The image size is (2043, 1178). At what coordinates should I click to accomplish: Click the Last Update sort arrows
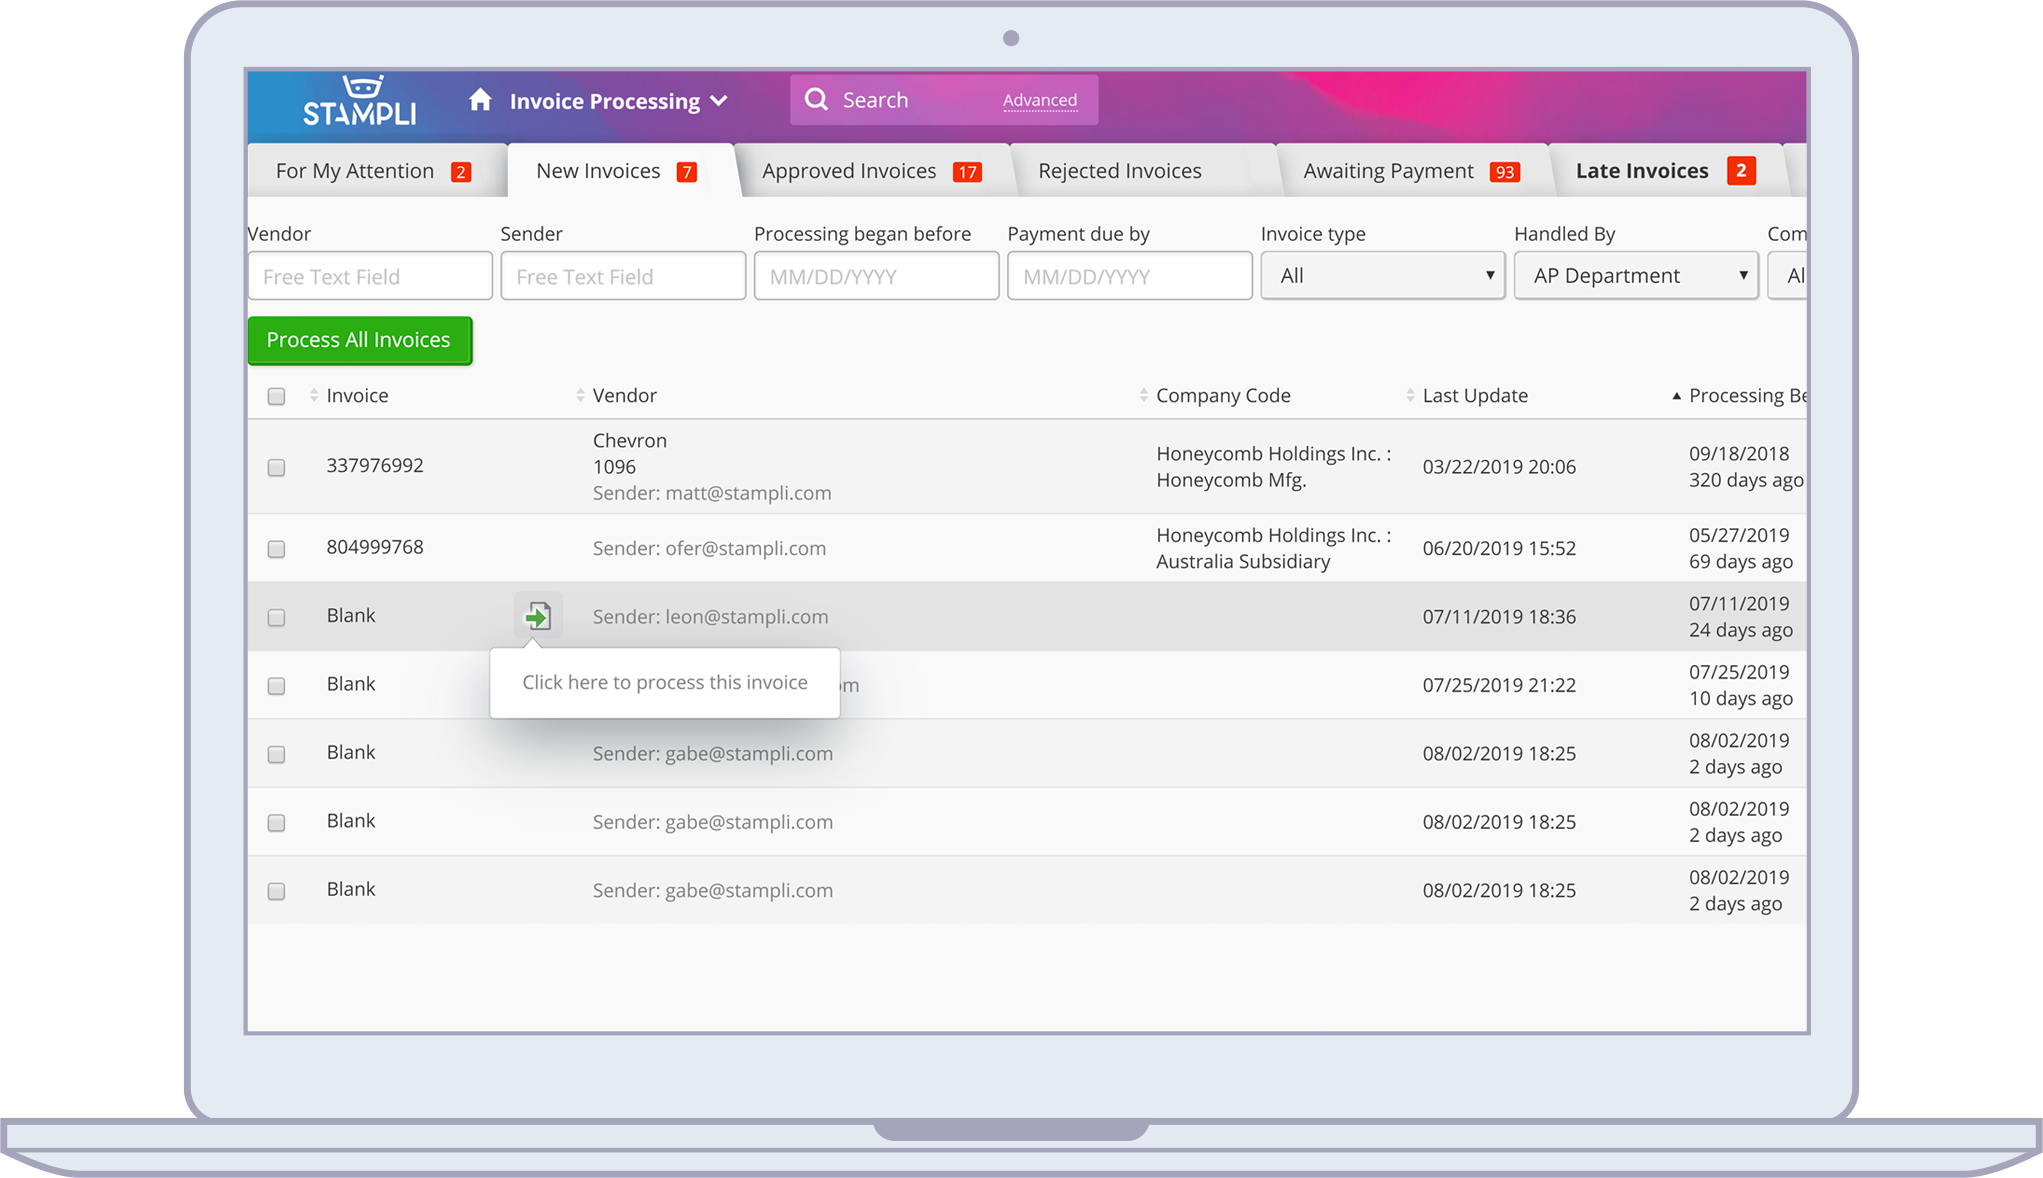point(1410,396)
